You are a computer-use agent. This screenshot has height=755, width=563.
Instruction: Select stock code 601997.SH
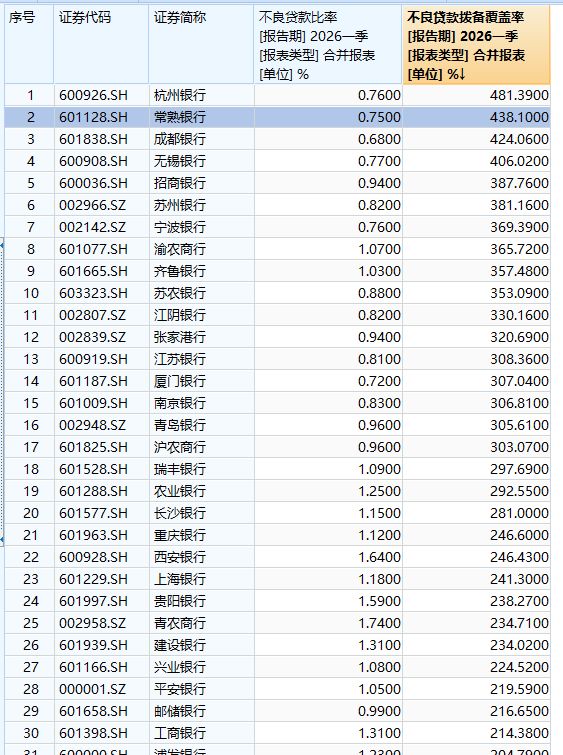[93, 601]
